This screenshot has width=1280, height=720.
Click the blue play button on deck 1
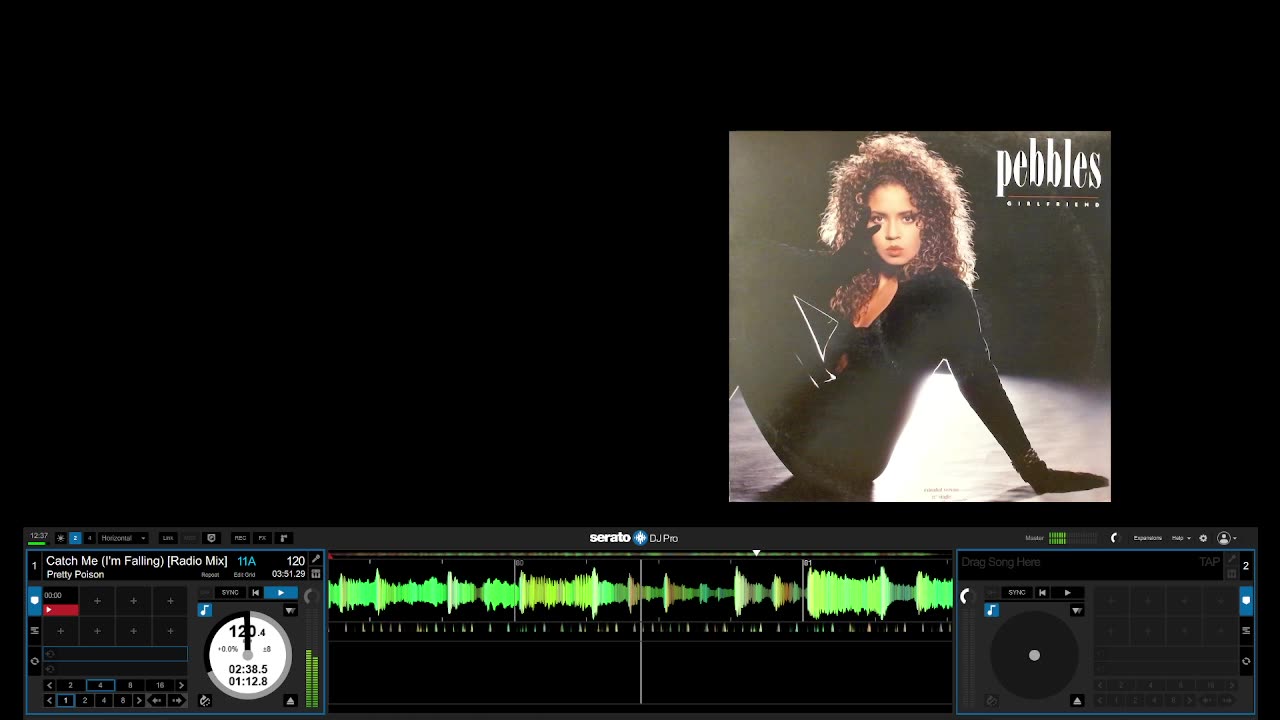click(x=281, y=593)
